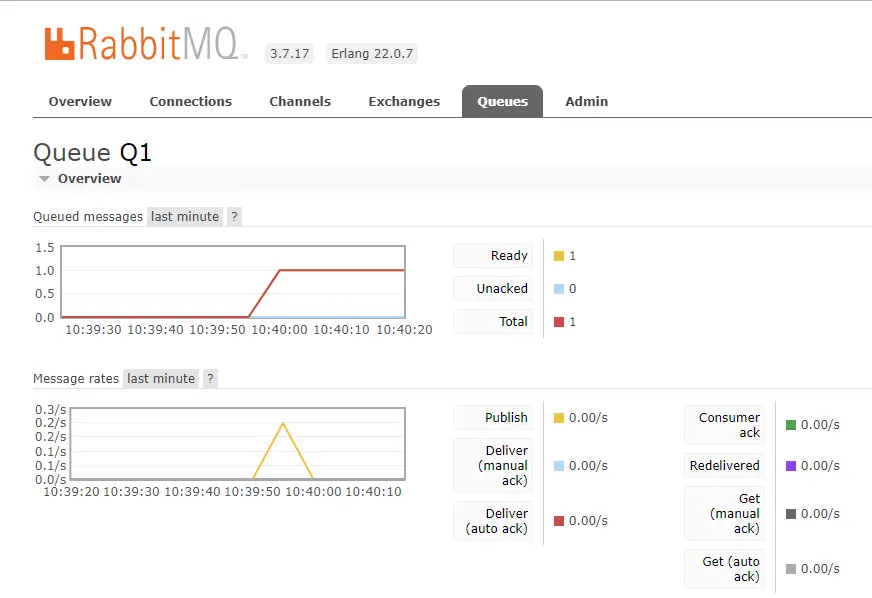Click the Deliver (auto ack) red swatch
872x598 pixels.
pyautogui.click(x=559, y=521)
